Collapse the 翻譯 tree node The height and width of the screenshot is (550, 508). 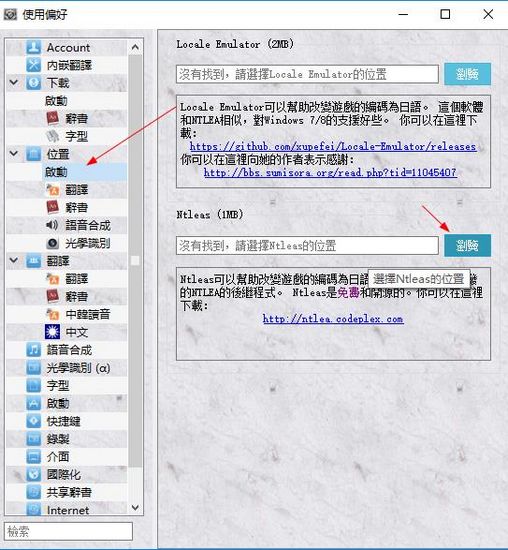click(14, 261)
